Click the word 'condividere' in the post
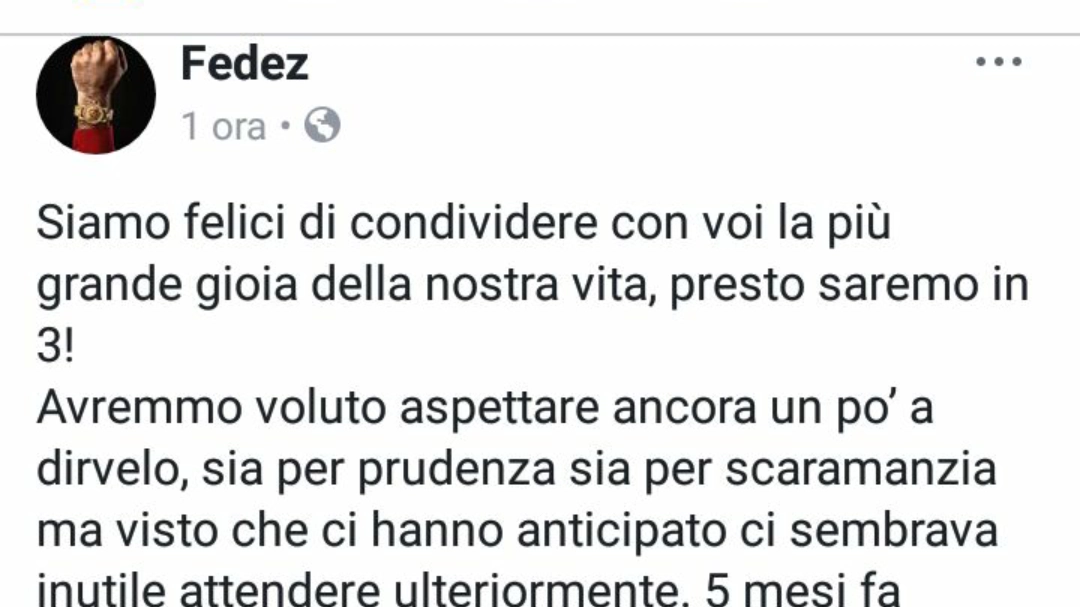The height and width of the screenshot is (607, 1080). point(473,223)
